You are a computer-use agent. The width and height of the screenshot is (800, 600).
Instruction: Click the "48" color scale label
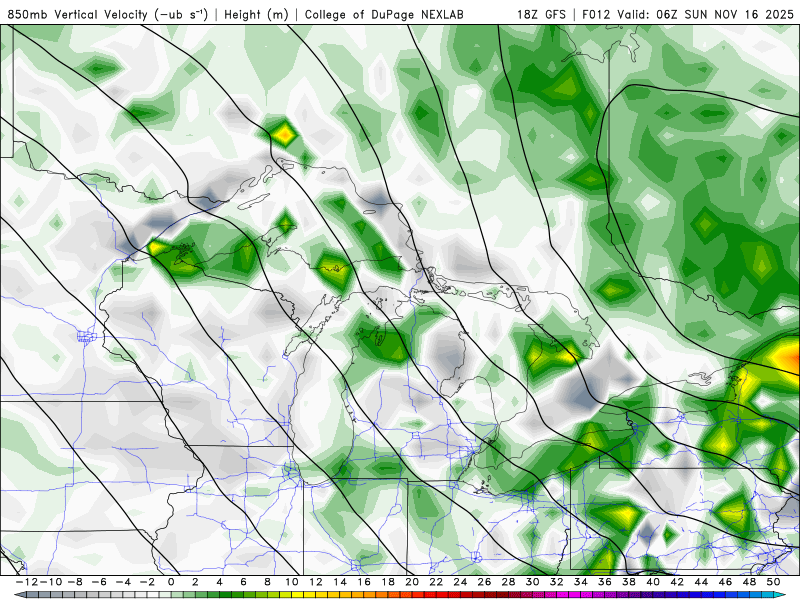click(749, 582)
